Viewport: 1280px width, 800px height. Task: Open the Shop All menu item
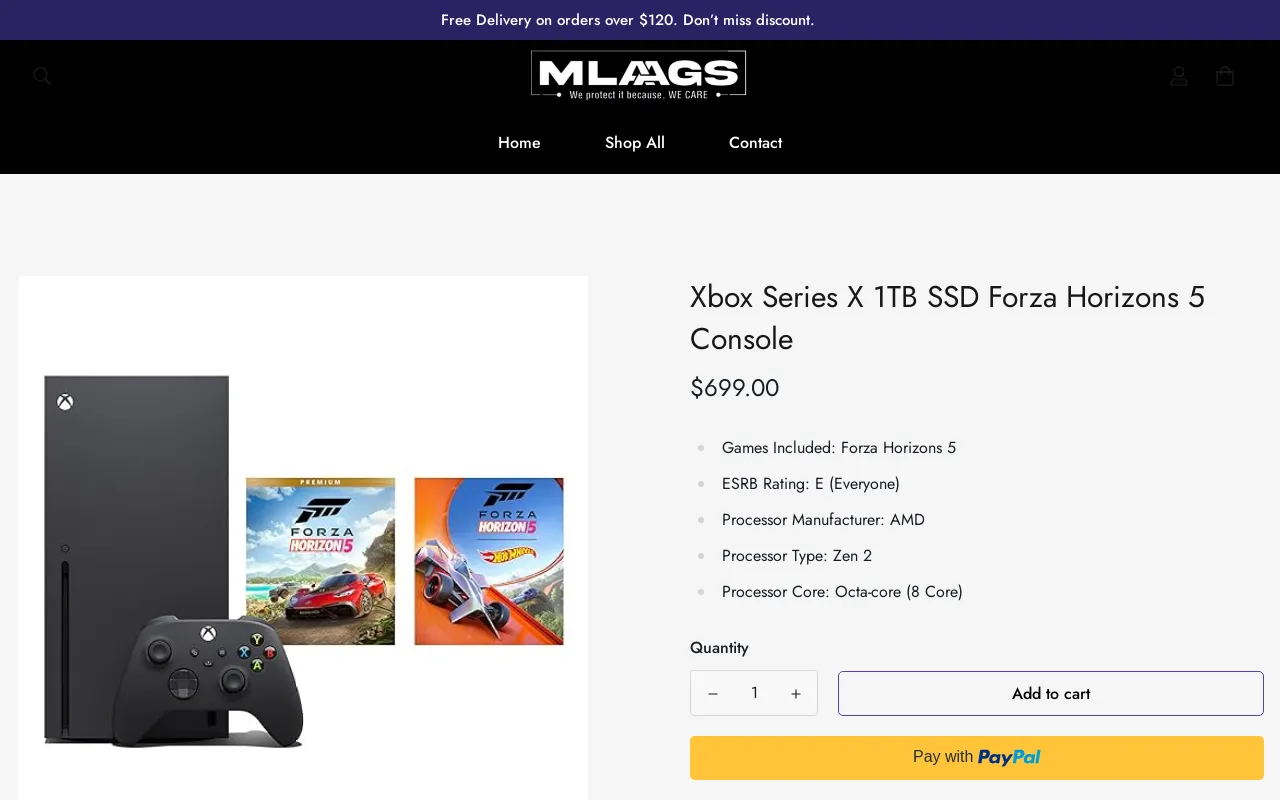[635, 143]
